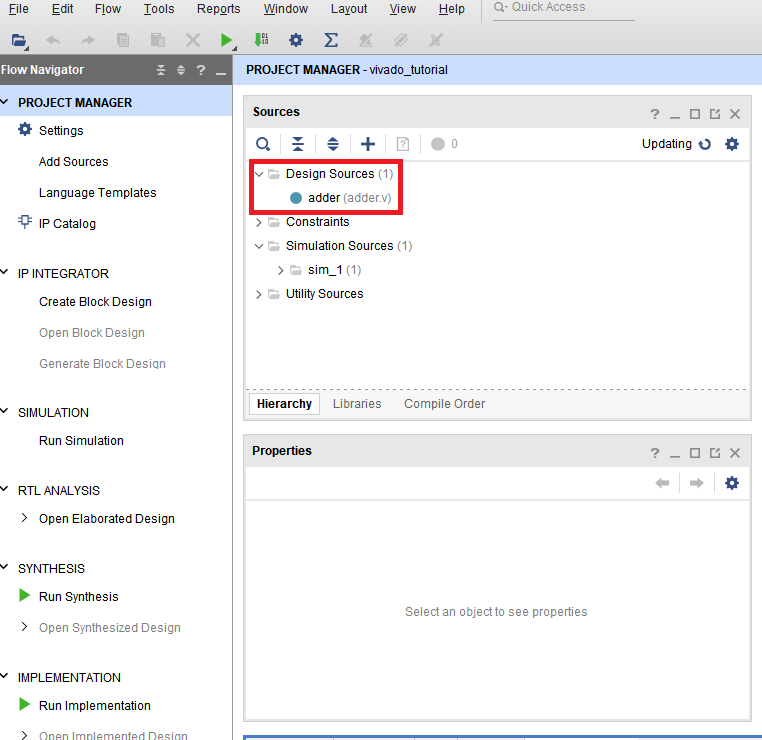Open Properties panel help question mark
762x740 pixels.
point(655,453)
